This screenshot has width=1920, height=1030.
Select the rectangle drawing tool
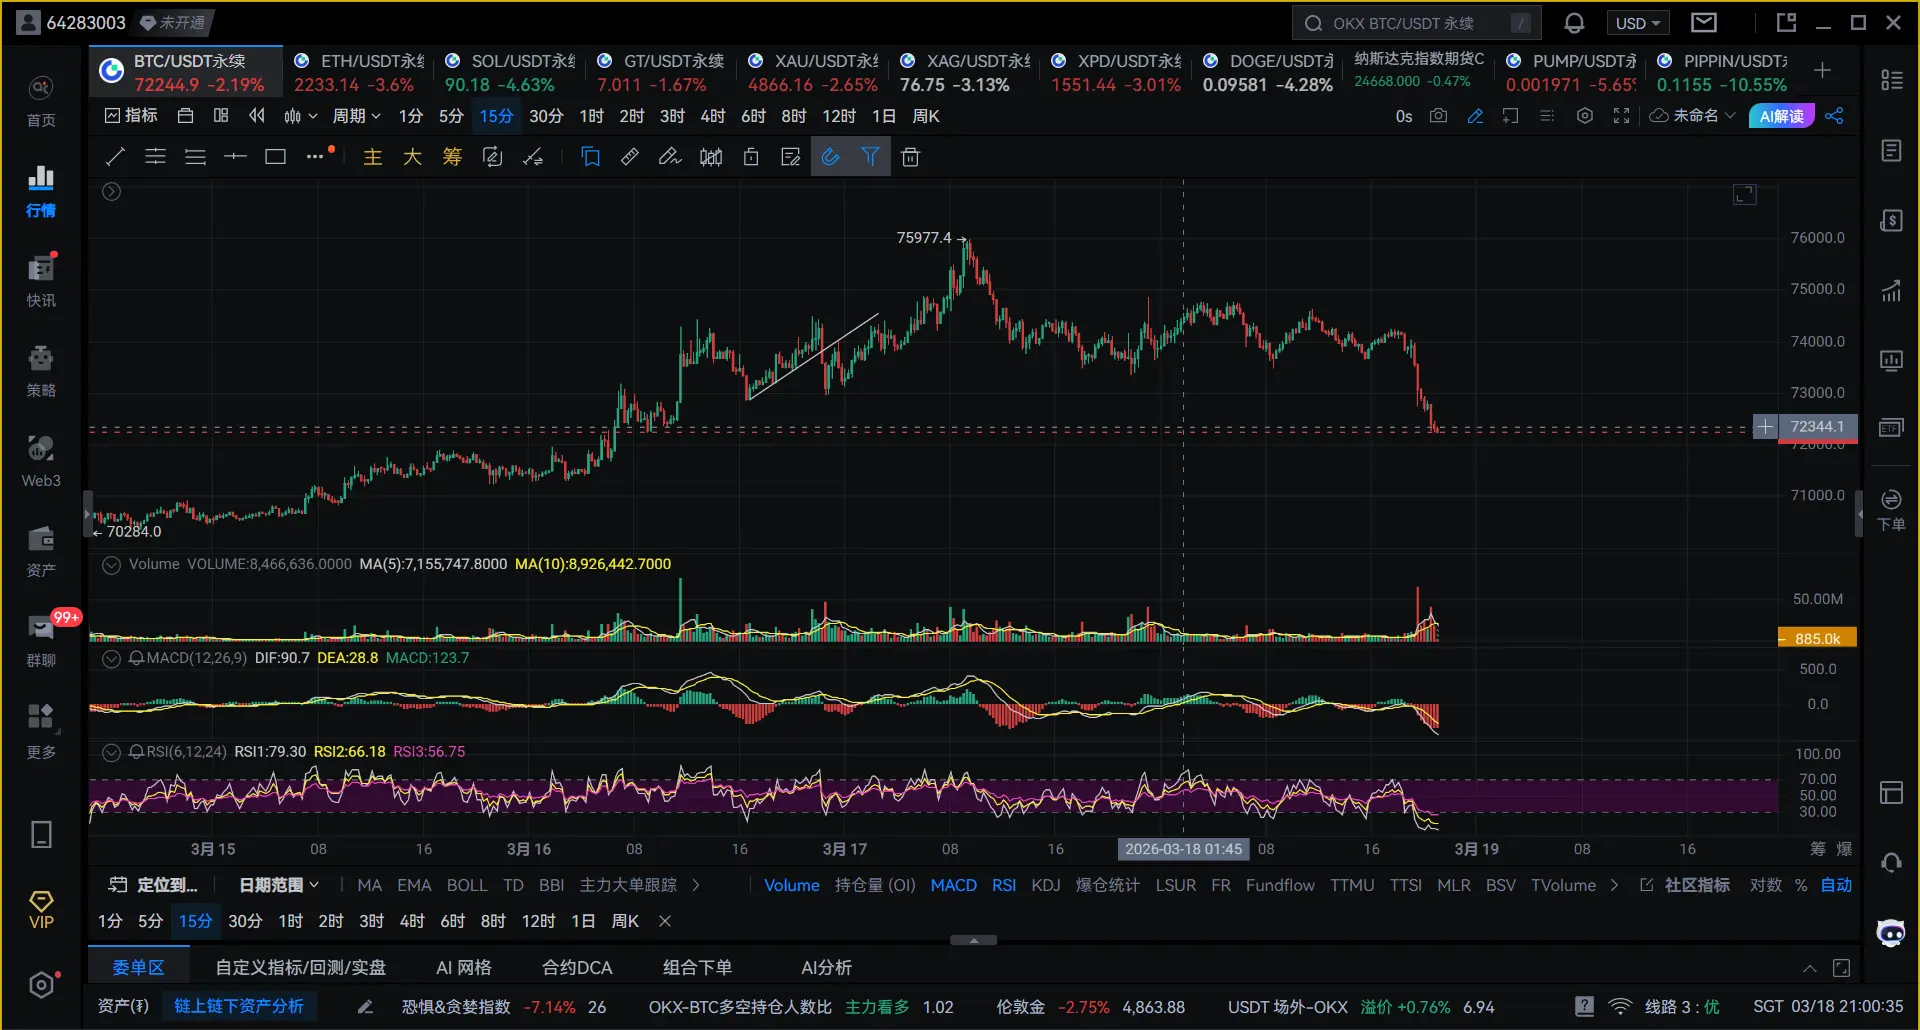[275, 157]
